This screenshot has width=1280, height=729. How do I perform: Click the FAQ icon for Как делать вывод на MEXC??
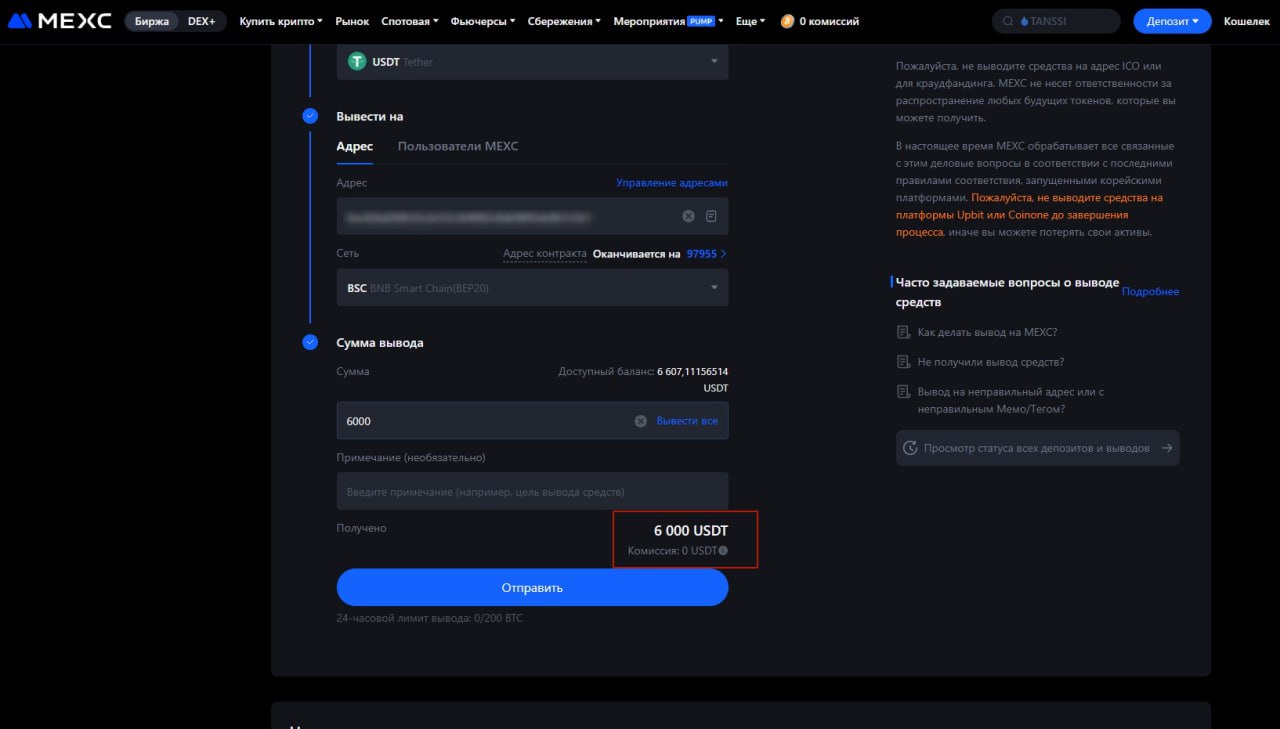click(903, 332)
